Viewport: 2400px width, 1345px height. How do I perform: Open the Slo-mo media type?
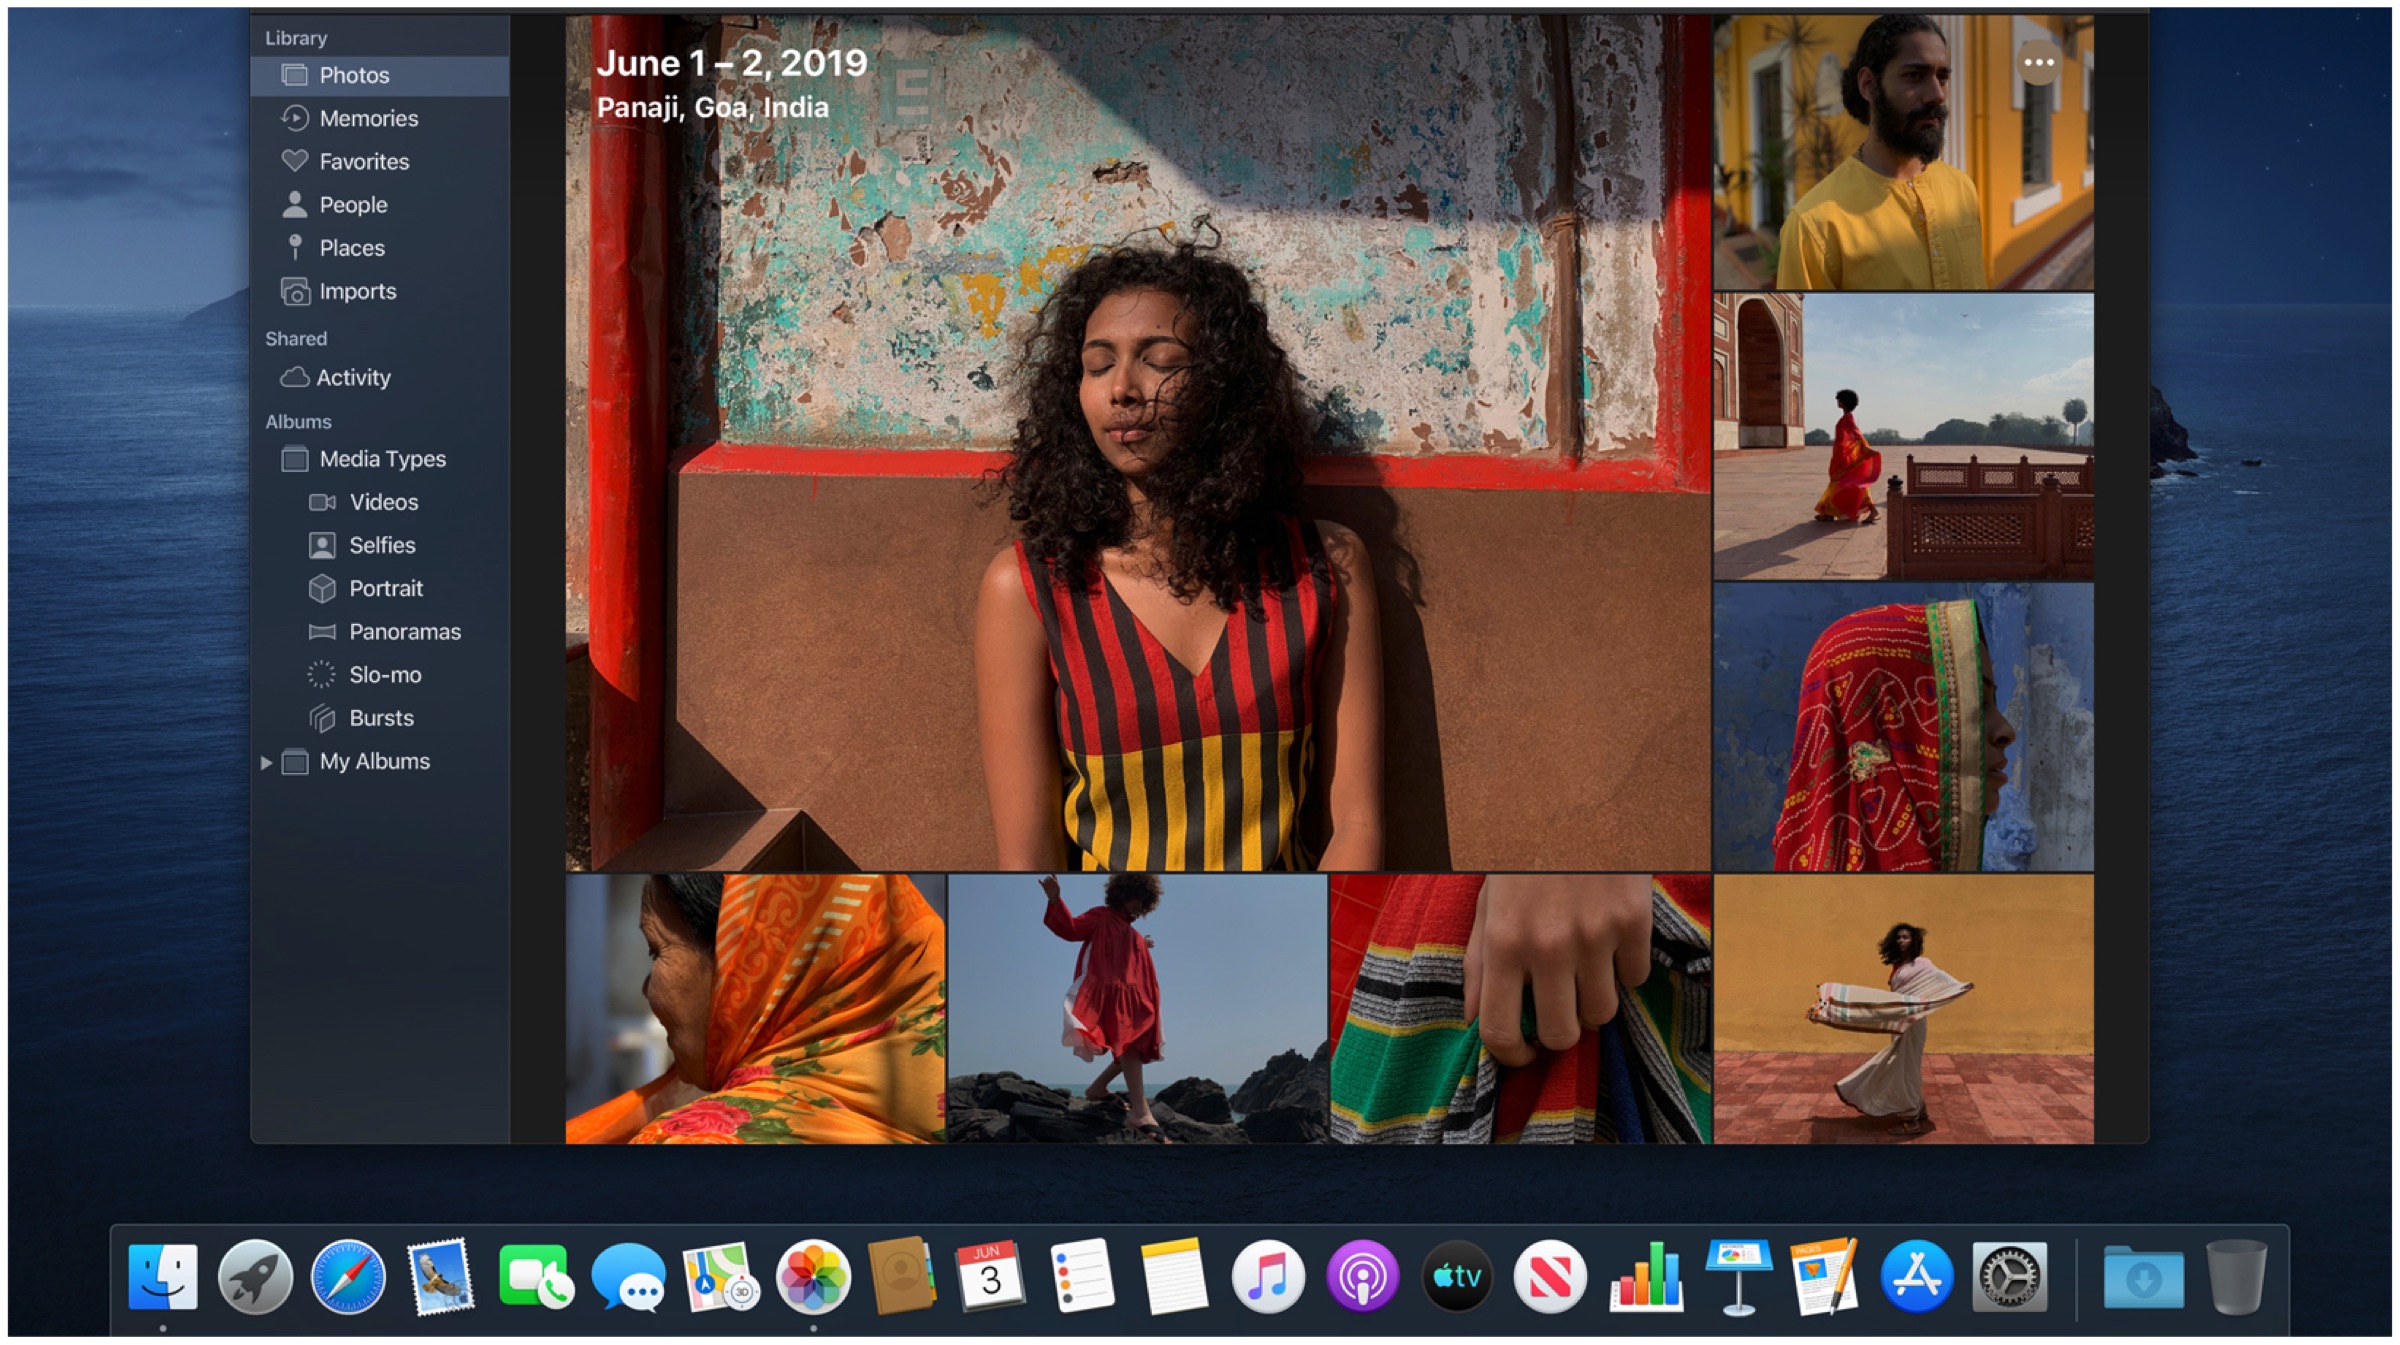[385, 675]
